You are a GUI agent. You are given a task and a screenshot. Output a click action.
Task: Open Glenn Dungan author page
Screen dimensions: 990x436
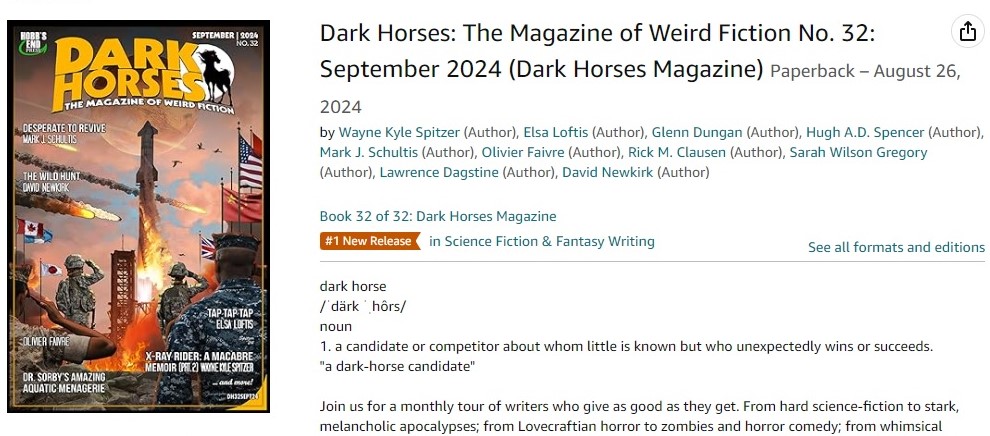coord(697,132)
